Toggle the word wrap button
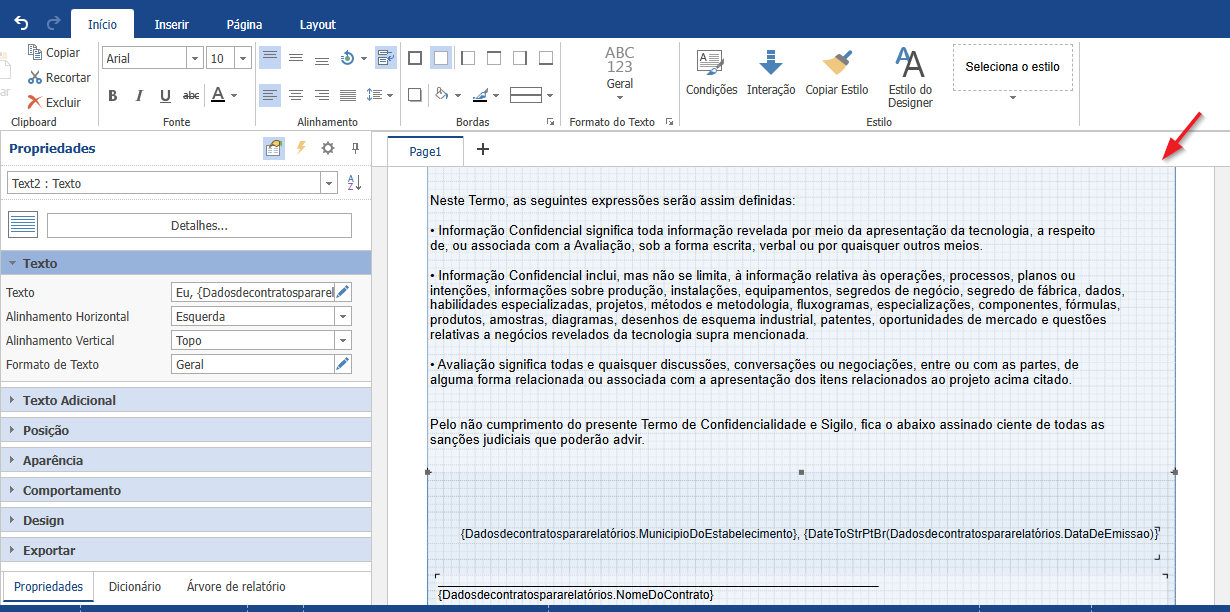 click(385, 58)
